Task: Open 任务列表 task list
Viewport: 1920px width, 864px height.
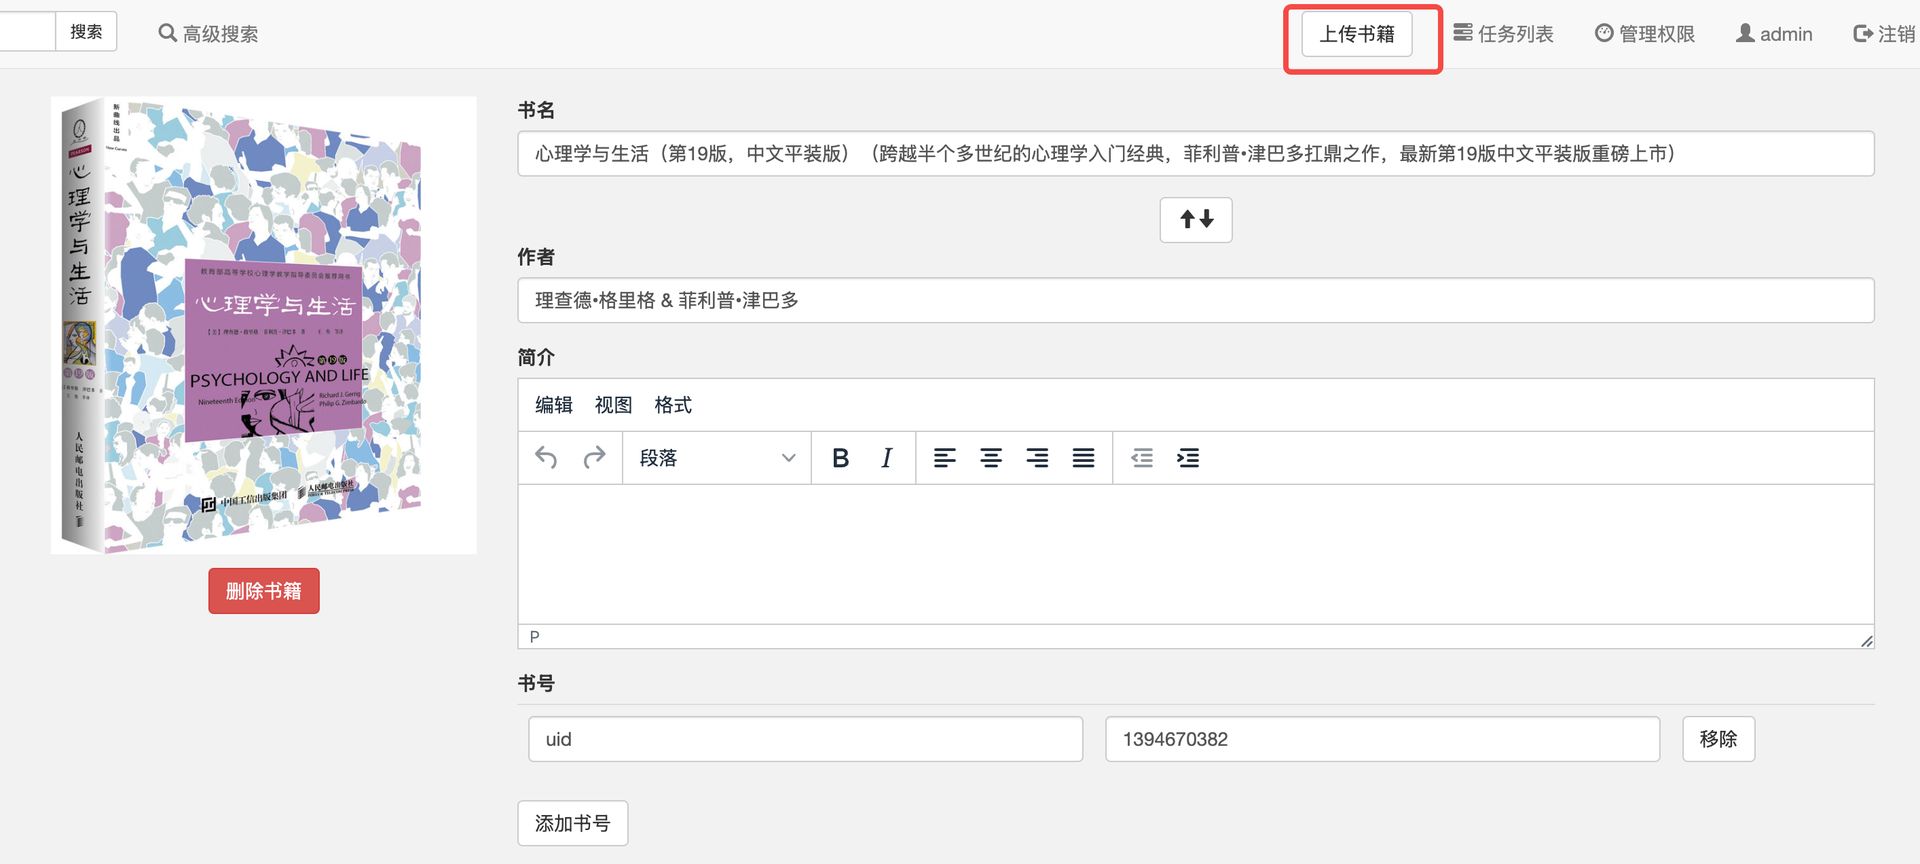Action: 1503,34
